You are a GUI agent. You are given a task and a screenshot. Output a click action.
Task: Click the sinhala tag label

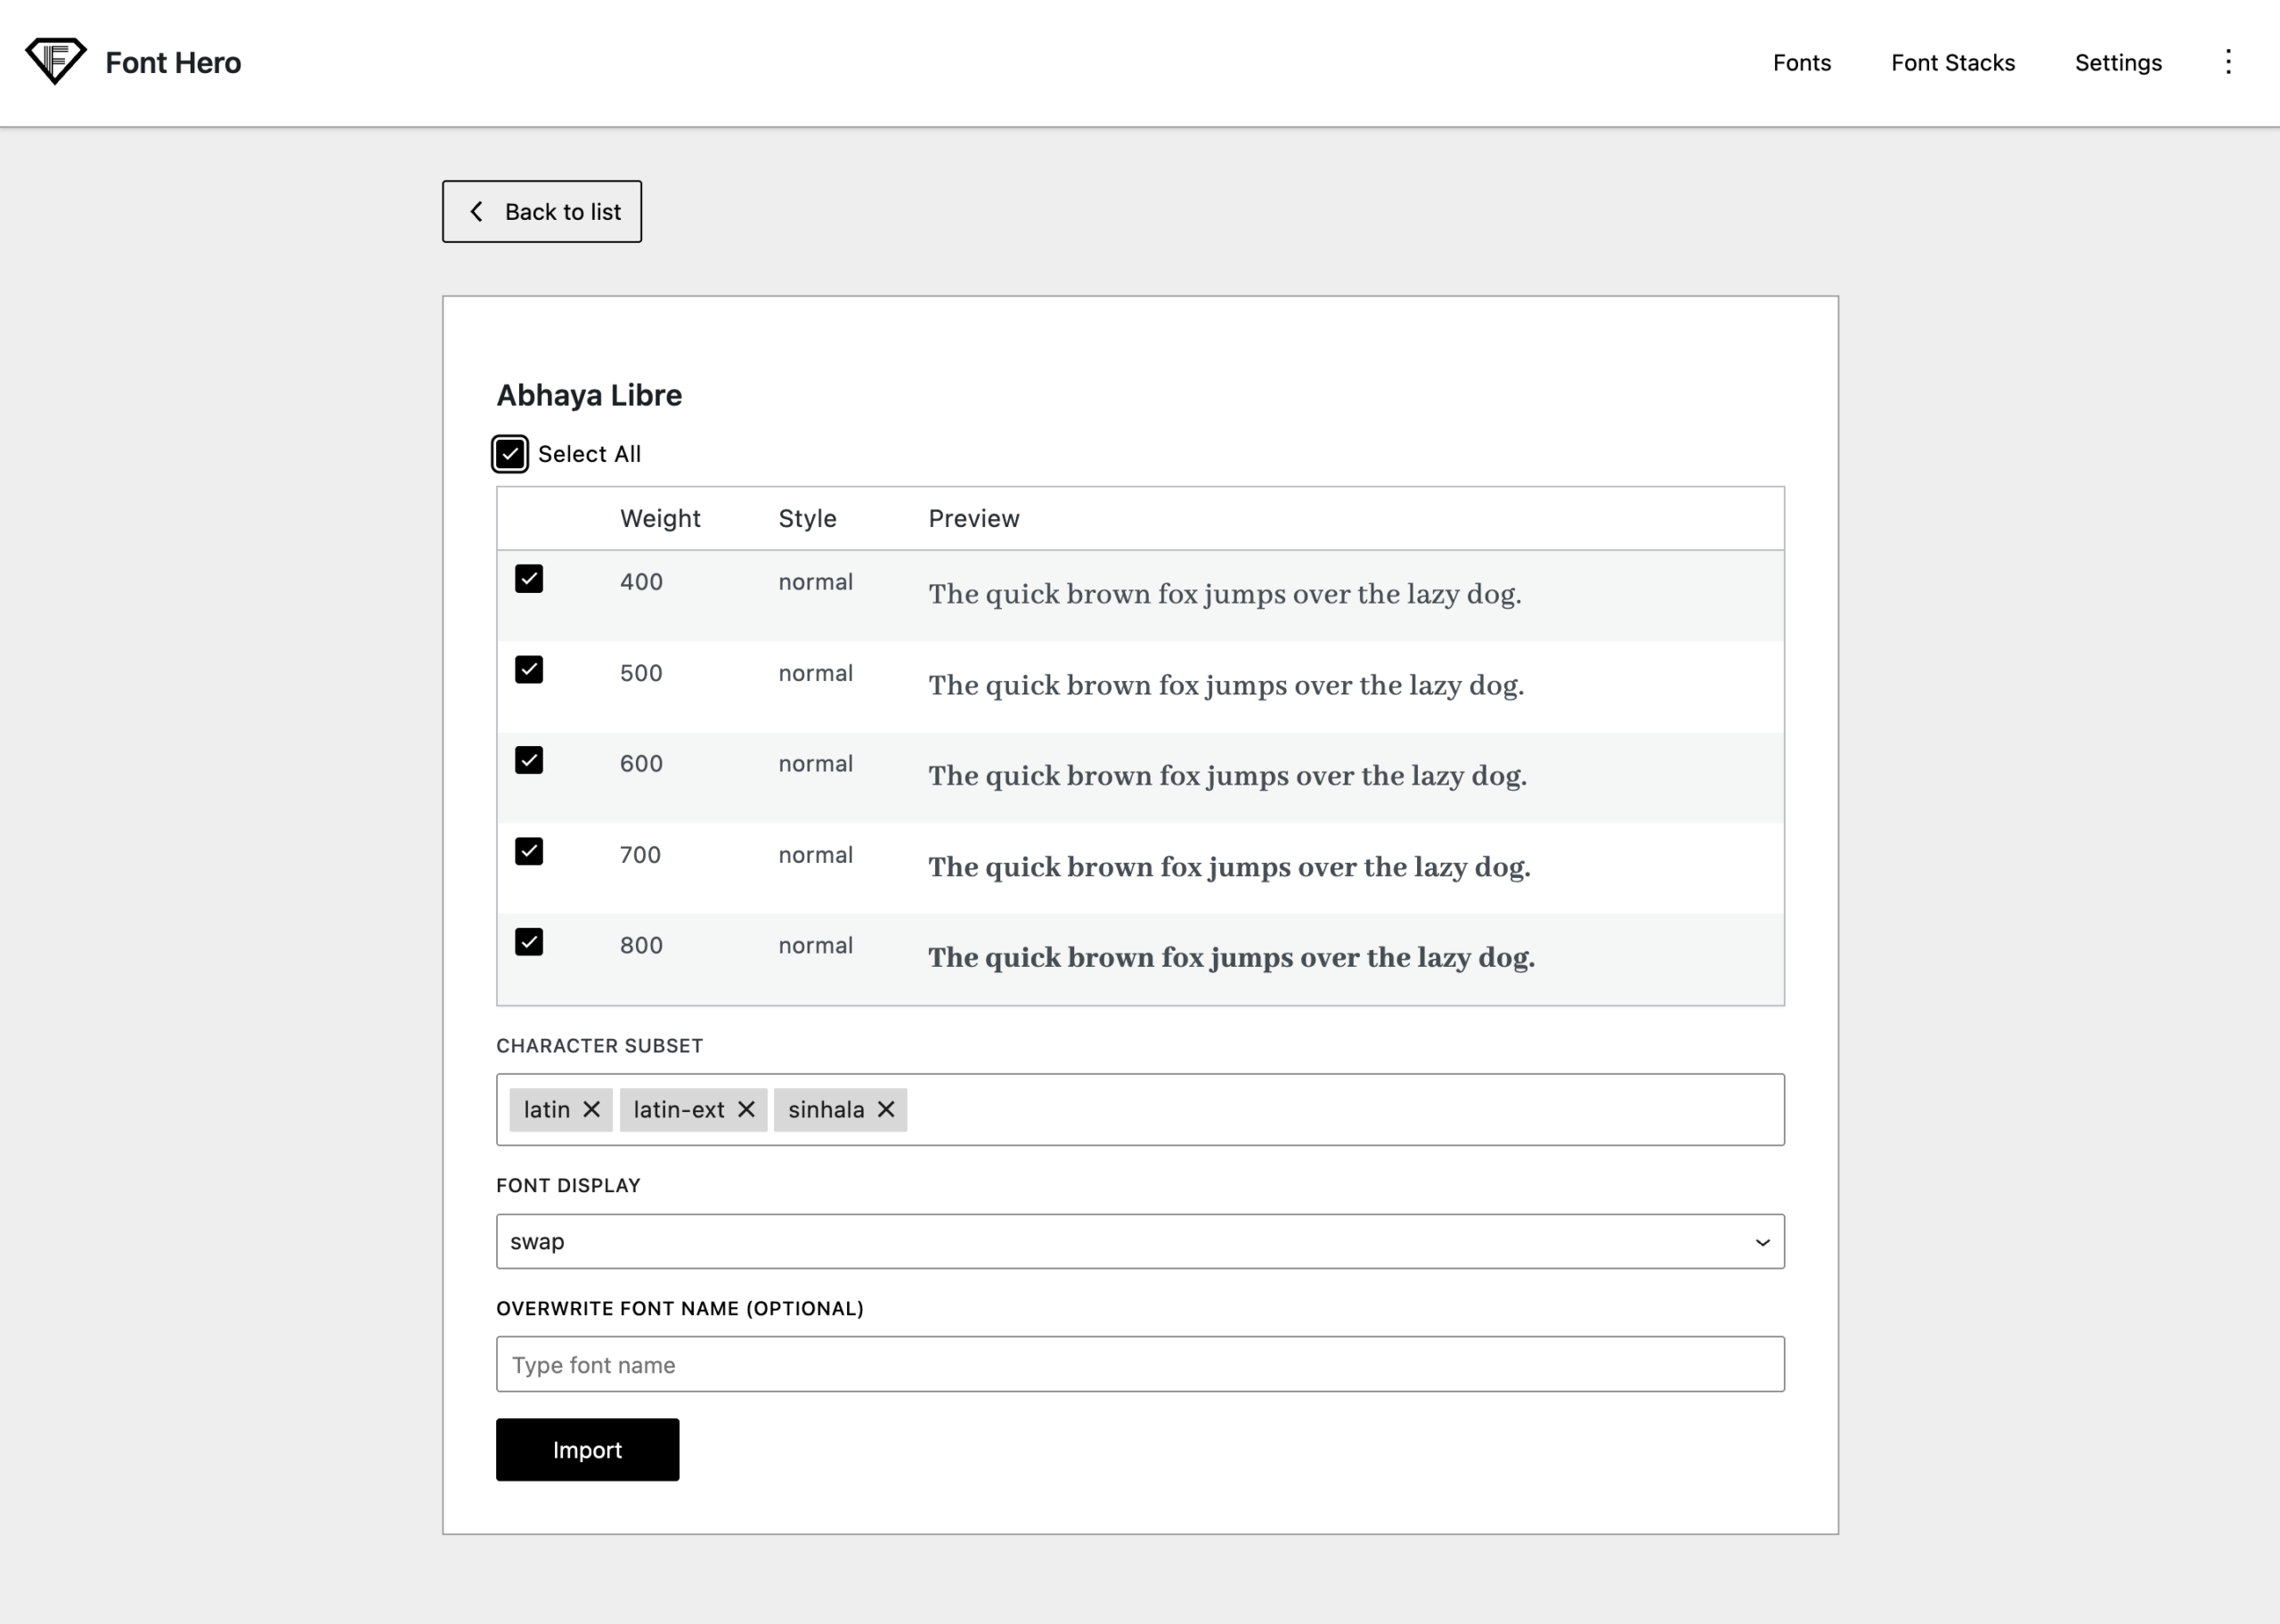point(826,1109)
